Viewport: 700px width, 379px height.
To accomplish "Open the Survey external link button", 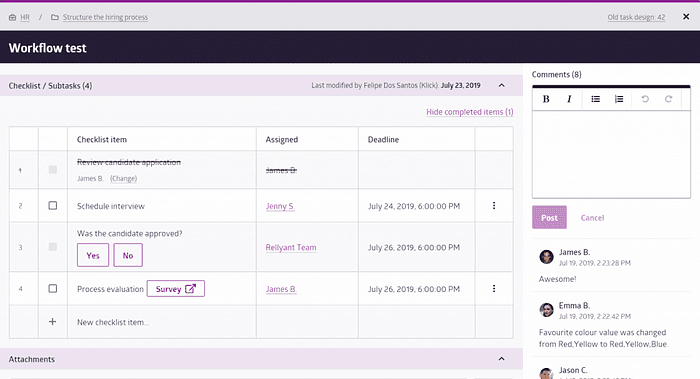I will coord(175,288).
